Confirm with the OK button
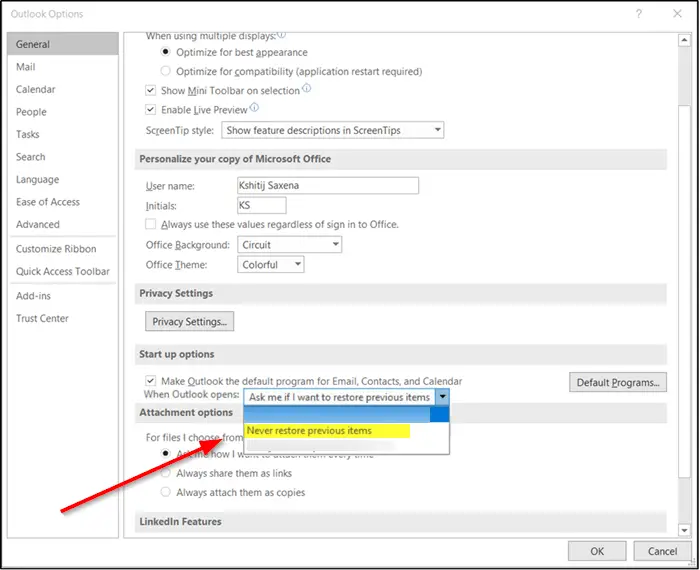 (x=597, y=551)
